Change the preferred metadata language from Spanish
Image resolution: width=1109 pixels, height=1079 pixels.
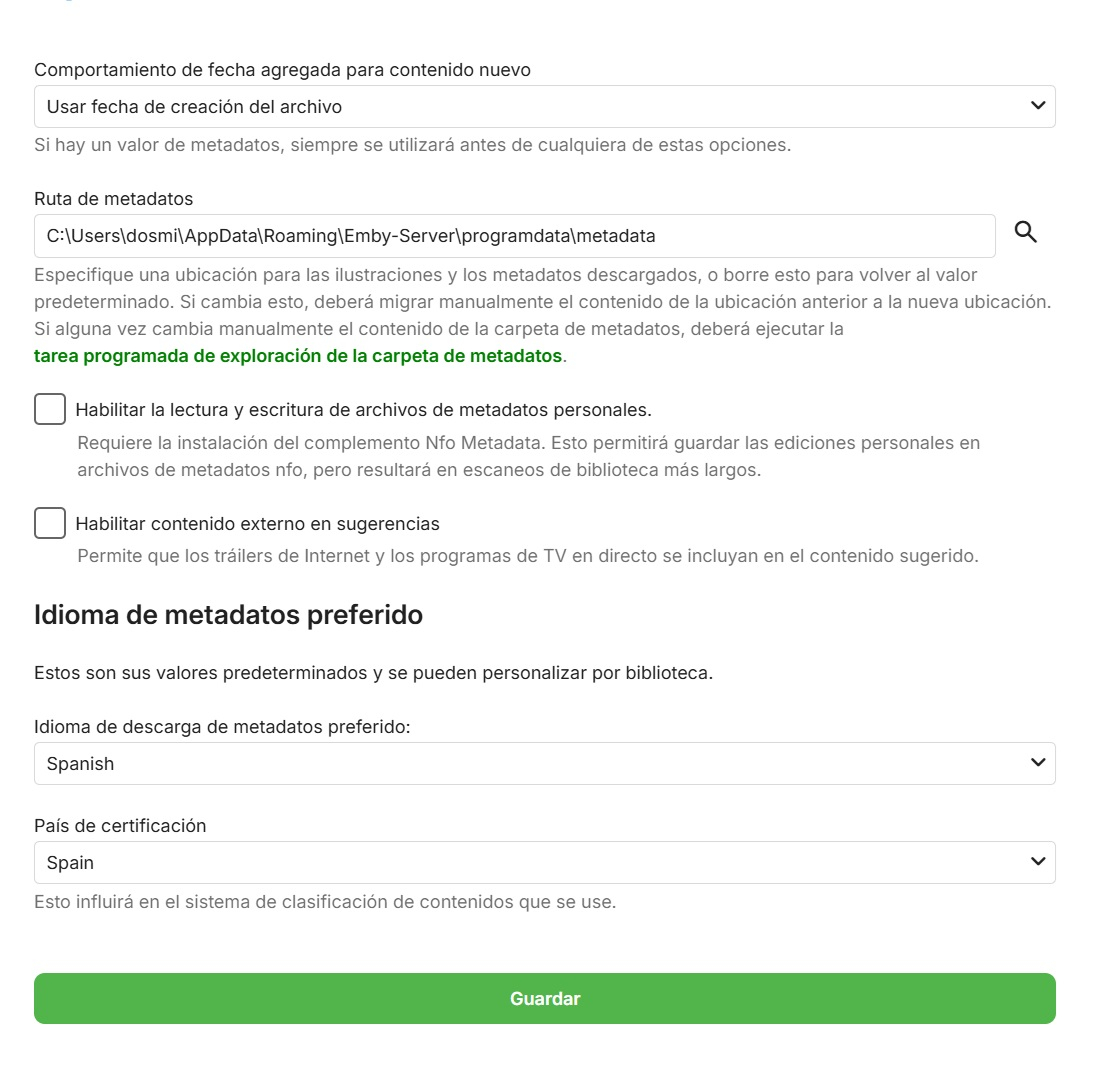(x=545, y=763)
